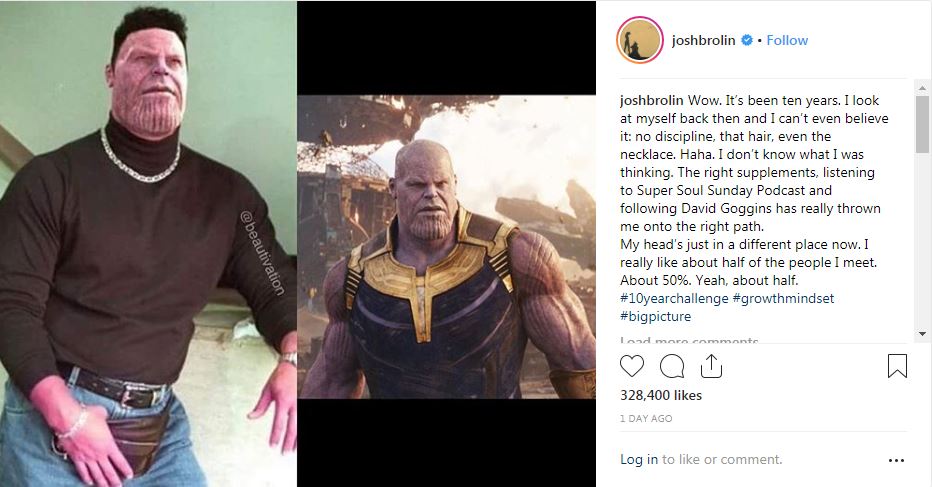The image size is (932, 487).
Task: Like the post with heart icon
Action: click(632, 366)
